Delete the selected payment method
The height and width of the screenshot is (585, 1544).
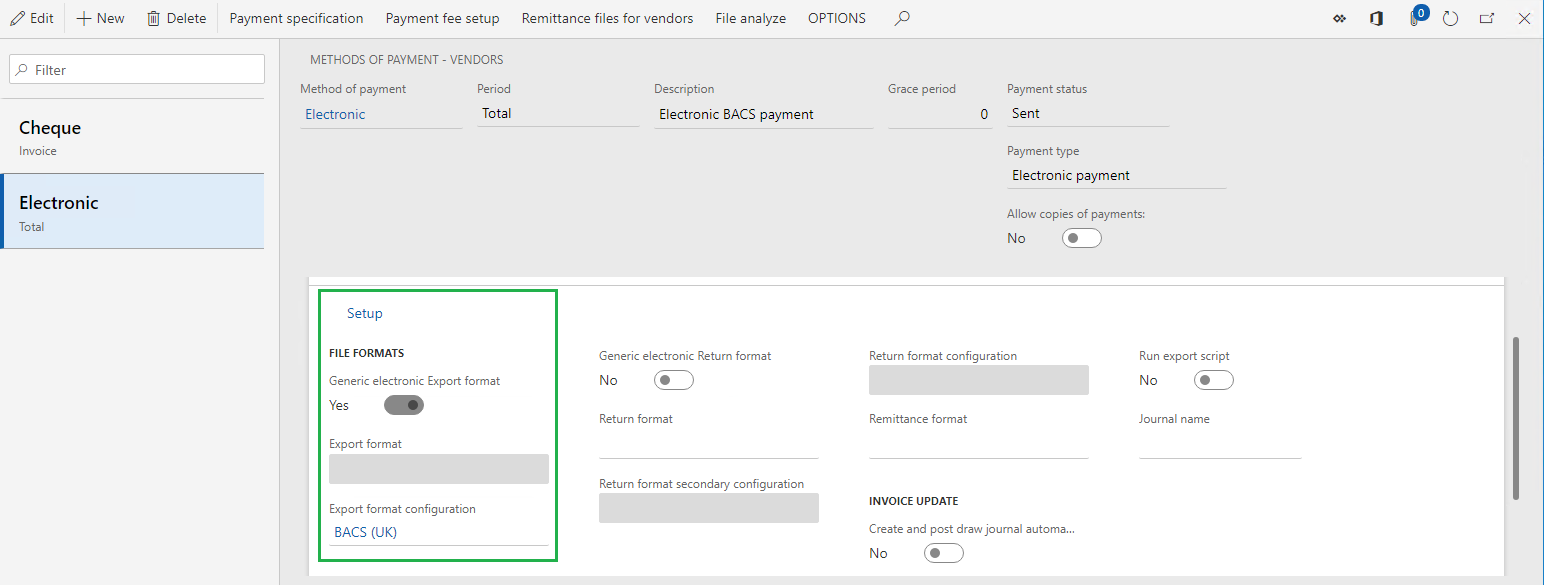(176, 18)
